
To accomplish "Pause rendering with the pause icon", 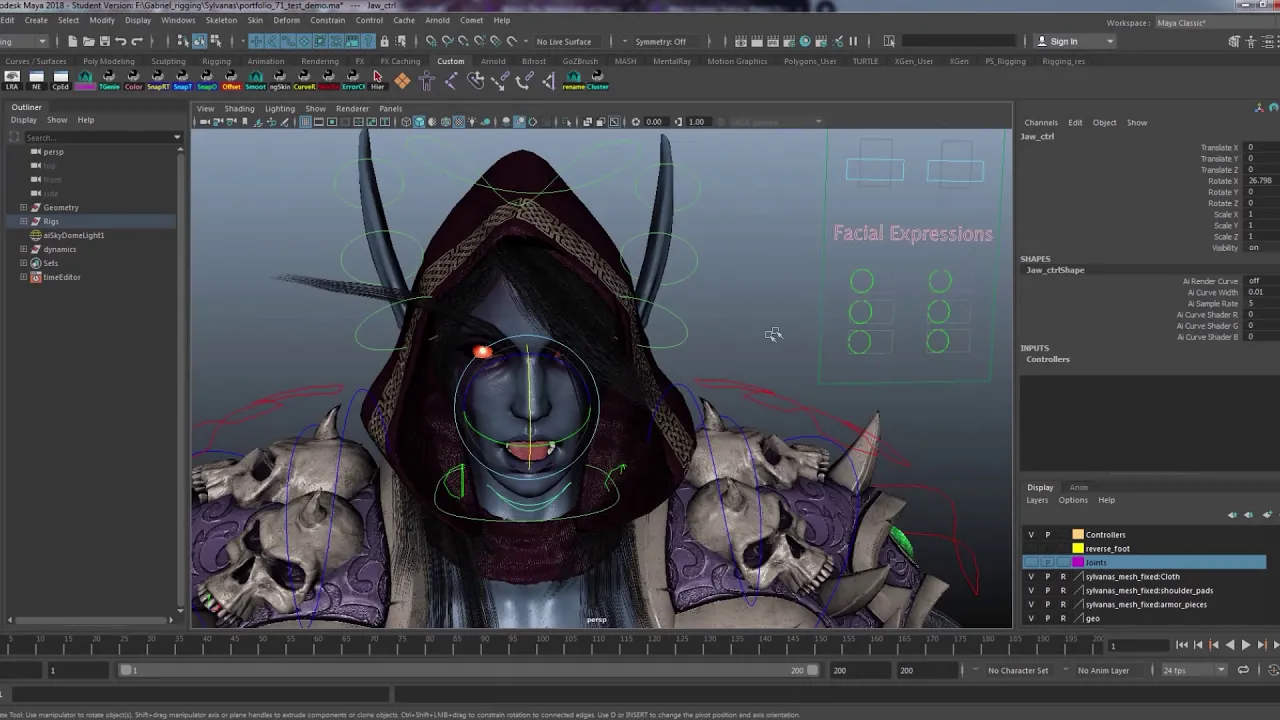I will 853,41.
